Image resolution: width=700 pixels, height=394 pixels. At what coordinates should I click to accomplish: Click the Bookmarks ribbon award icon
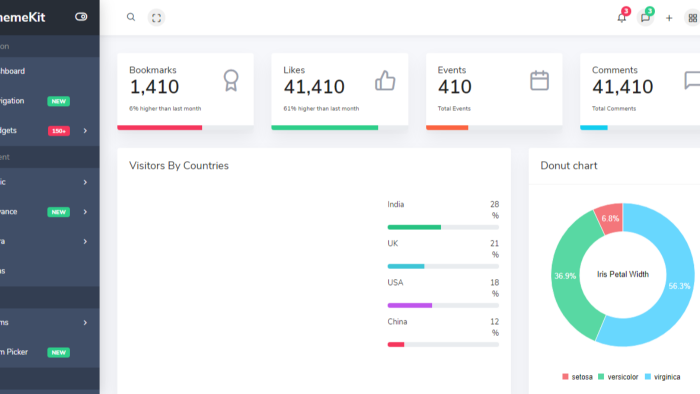pyautogui.click(x=231, y=80)
